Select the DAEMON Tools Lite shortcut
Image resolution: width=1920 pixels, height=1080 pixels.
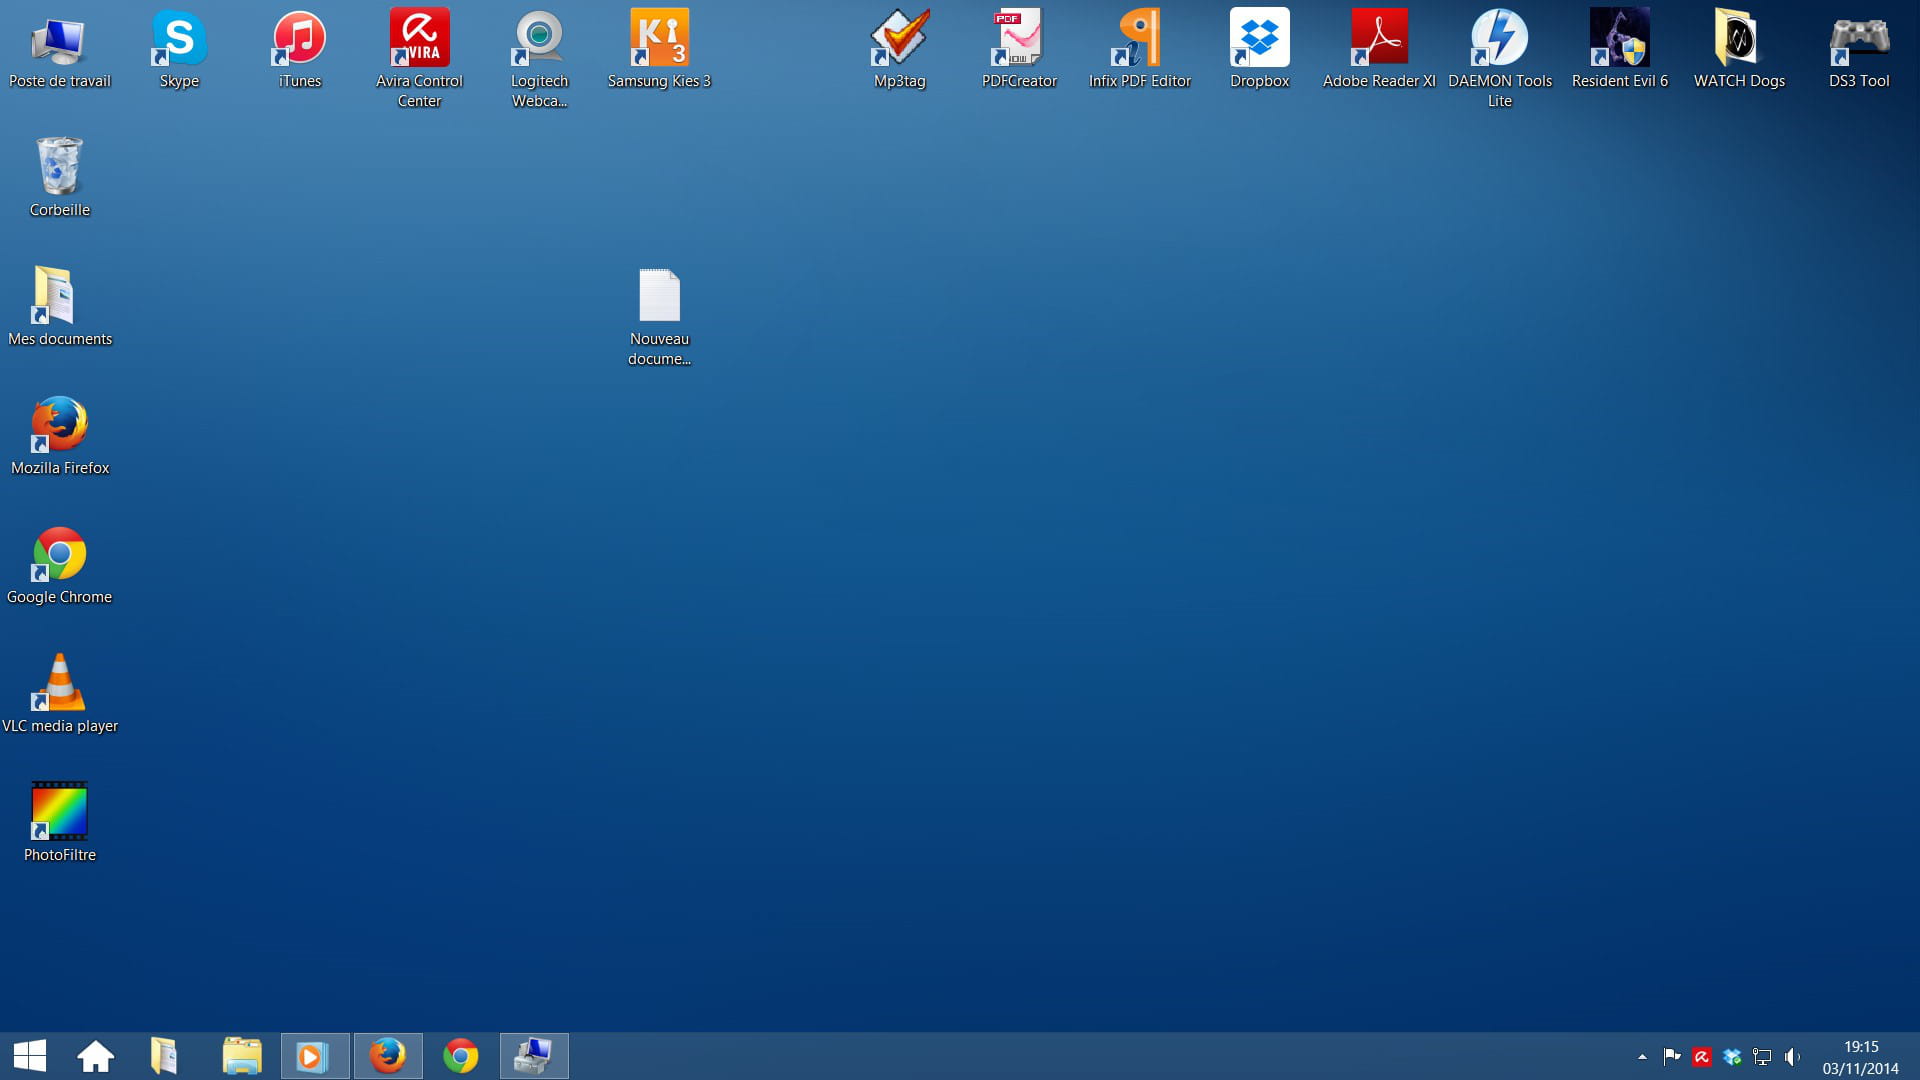point(1499,59)
